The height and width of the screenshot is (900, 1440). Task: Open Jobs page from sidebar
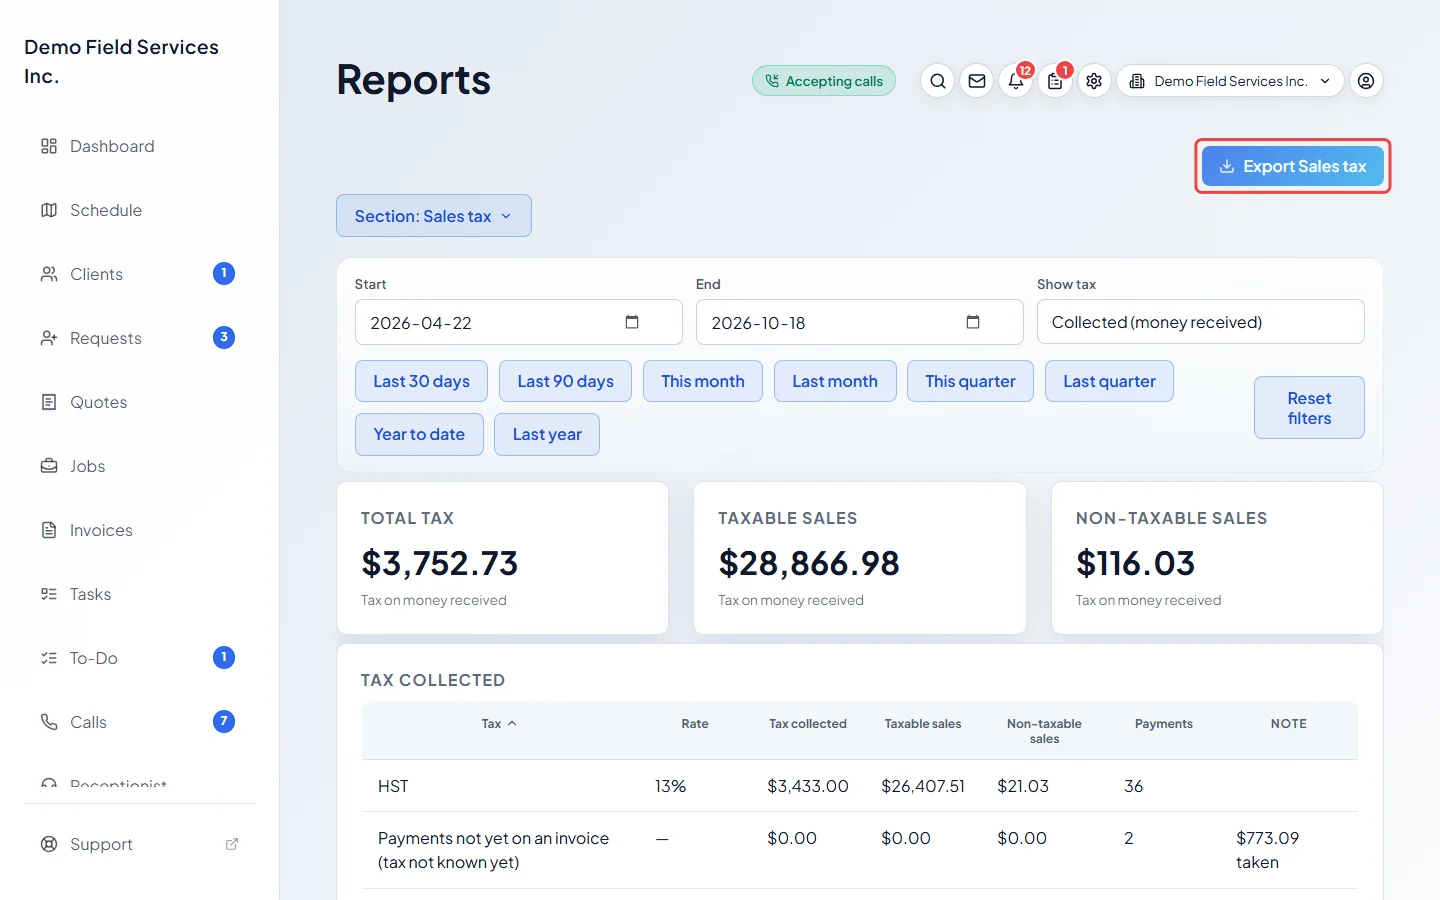tap(140, 466)
